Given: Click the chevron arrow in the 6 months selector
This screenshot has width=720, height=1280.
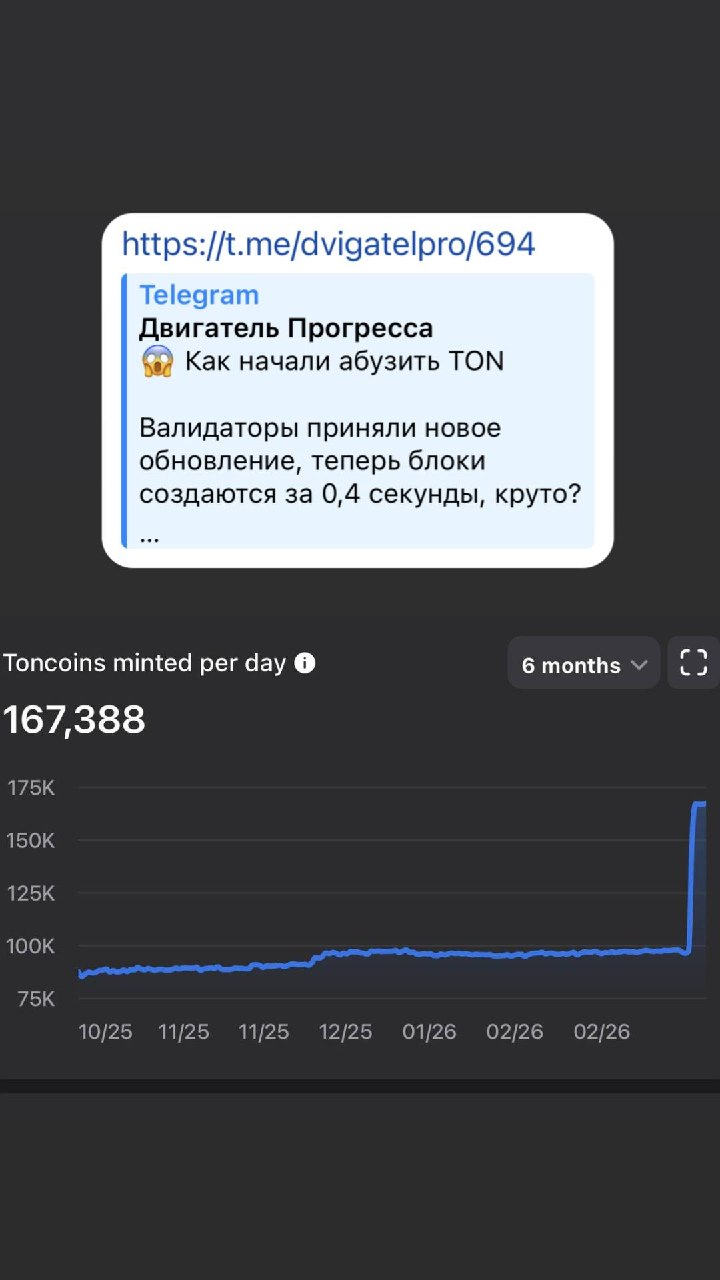Looking at the screenshot, I should click(x=639, y=665).
